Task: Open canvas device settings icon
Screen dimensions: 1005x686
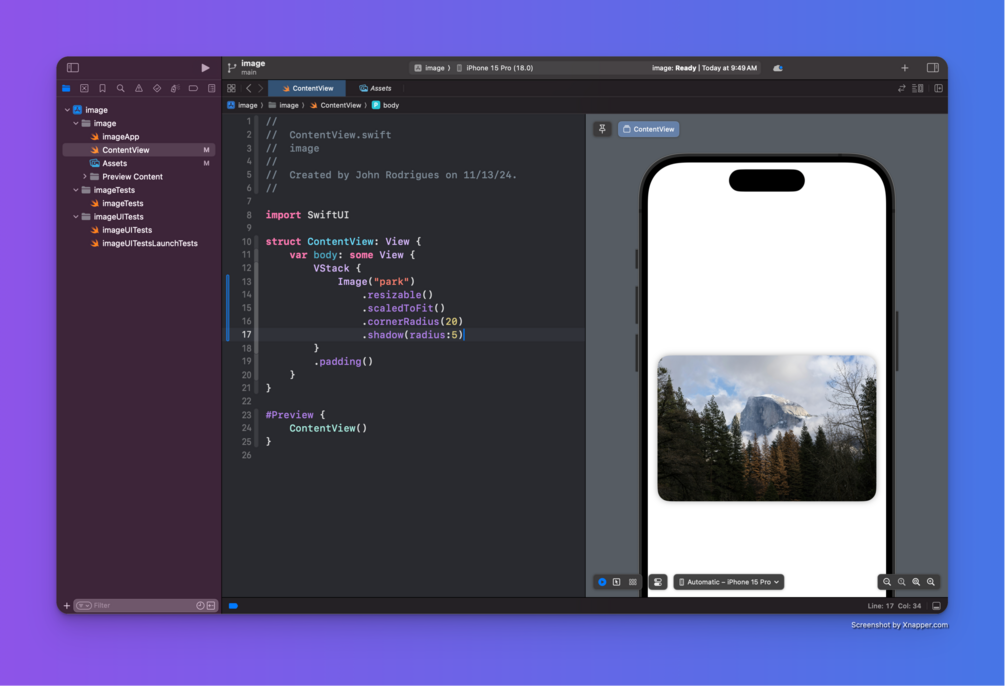Action: pyautogui.click(x=658, y=582)
